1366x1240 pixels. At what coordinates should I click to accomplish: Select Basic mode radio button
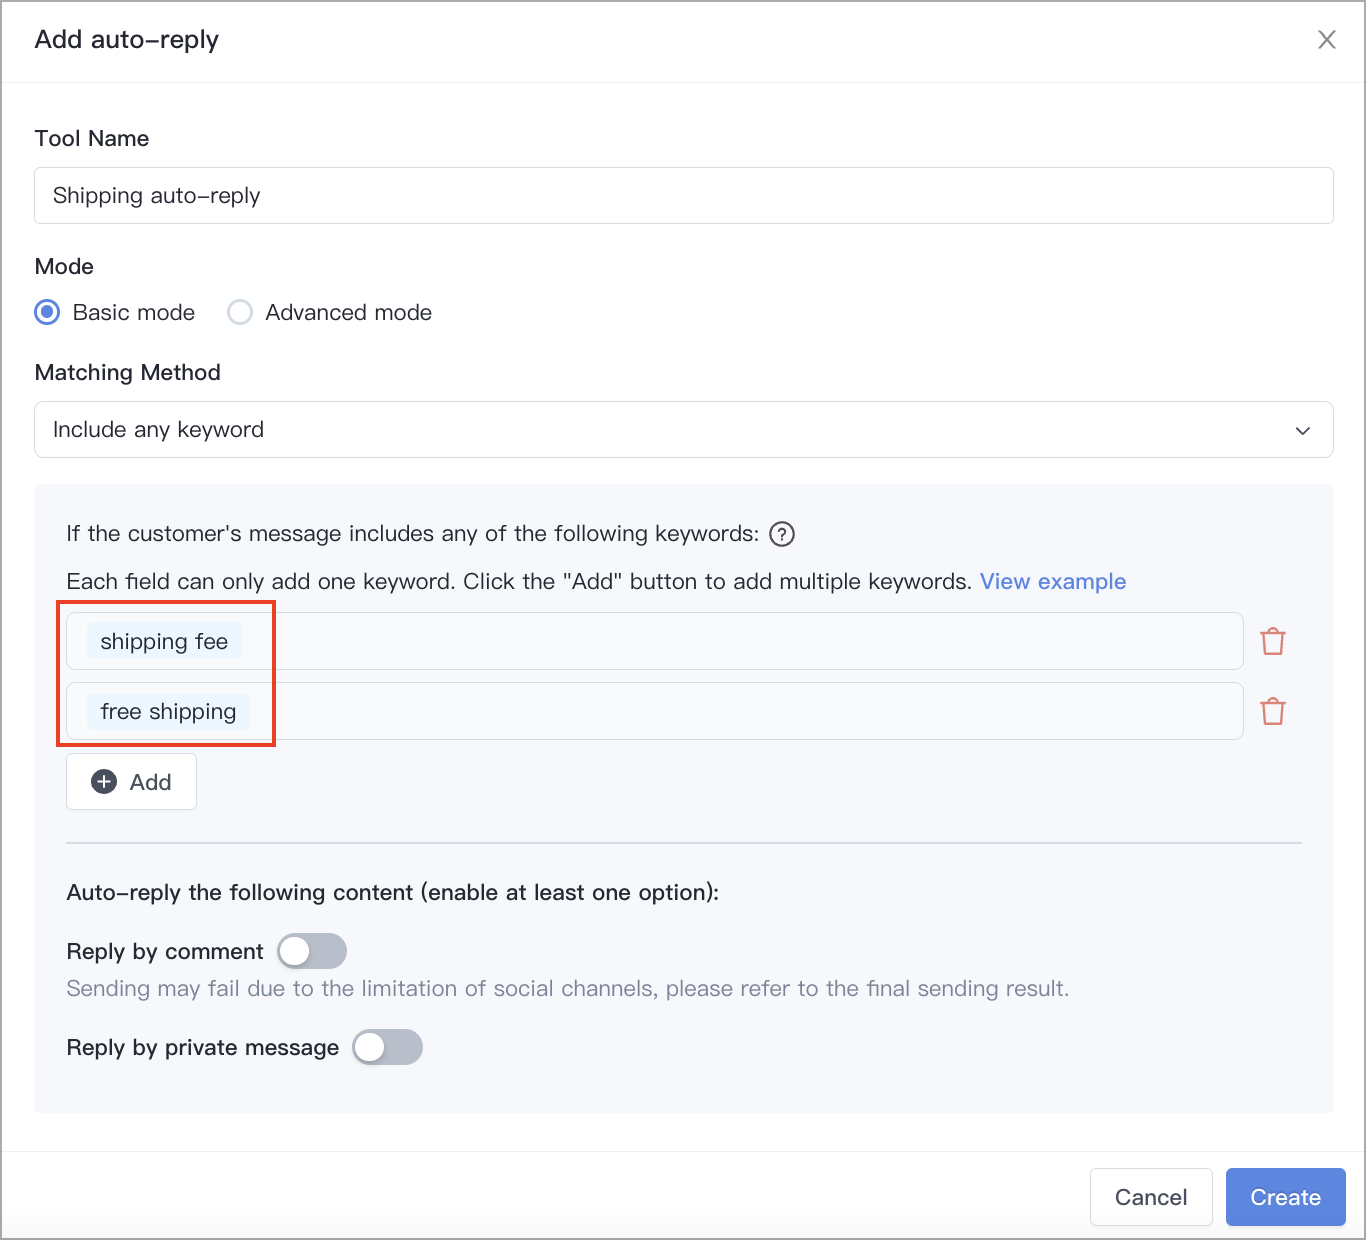coord(47,312)
